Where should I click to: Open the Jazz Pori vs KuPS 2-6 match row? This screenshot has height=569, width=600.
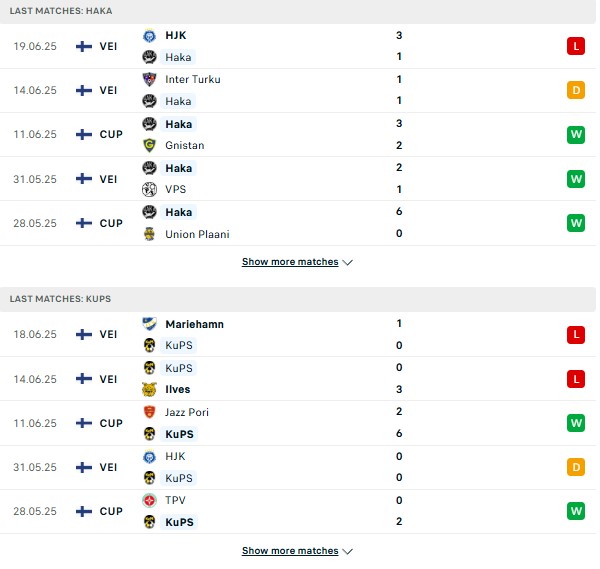pos(298,423)
